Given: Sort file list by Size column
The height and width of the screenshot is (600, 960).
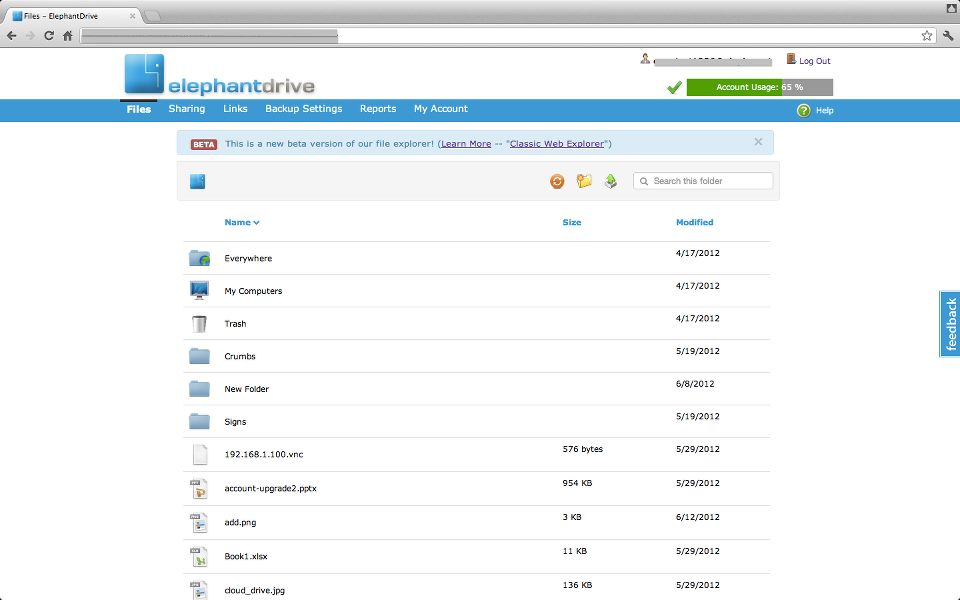Looking at the screenshot, I should [571, 222].
